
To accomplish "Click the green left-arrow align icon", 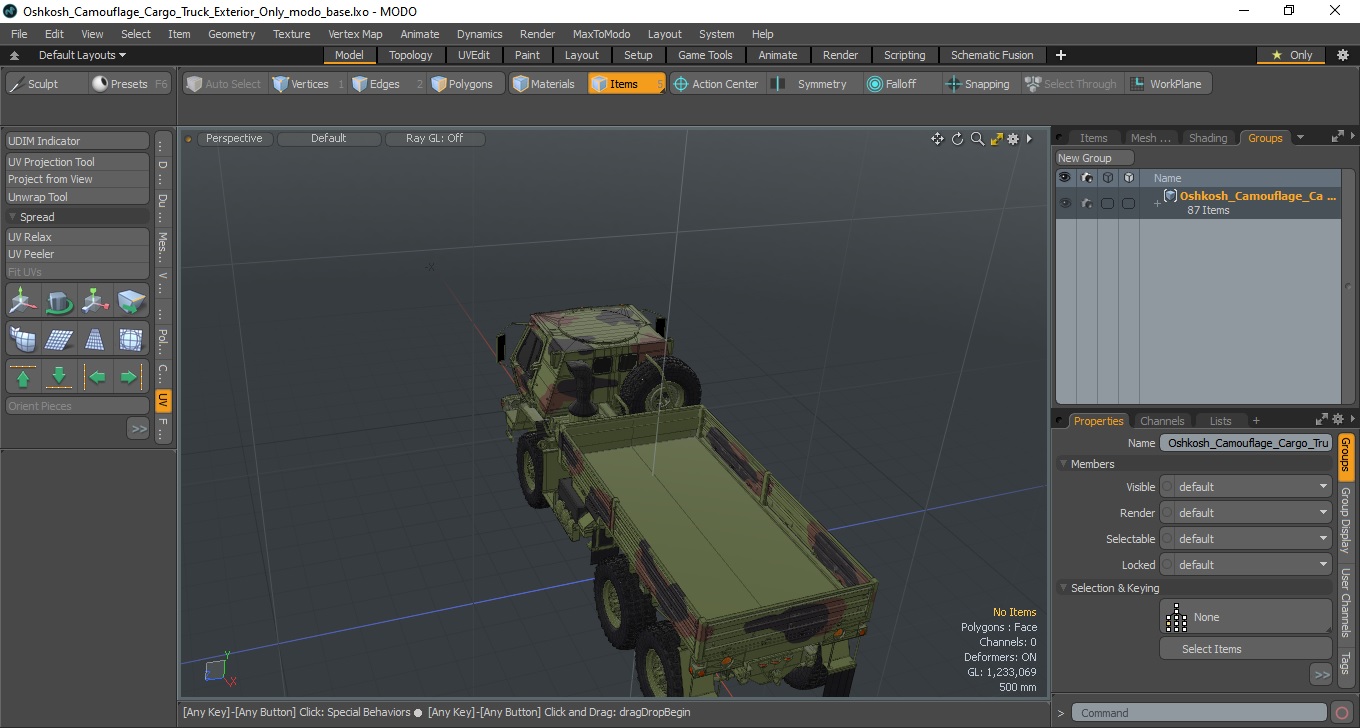I will click(x=95, y=377).
